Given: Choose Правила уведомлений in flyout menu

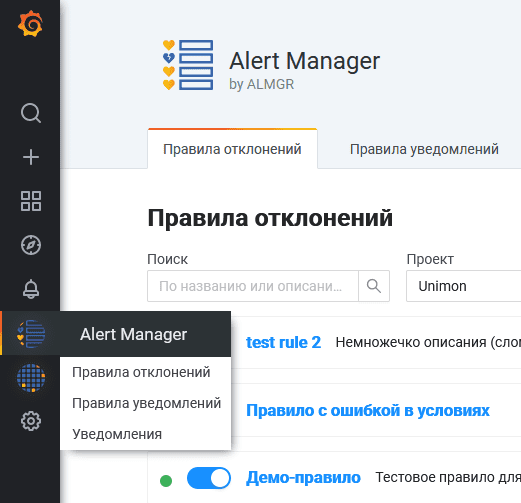Looking at the screenshot, I should 146,403.
